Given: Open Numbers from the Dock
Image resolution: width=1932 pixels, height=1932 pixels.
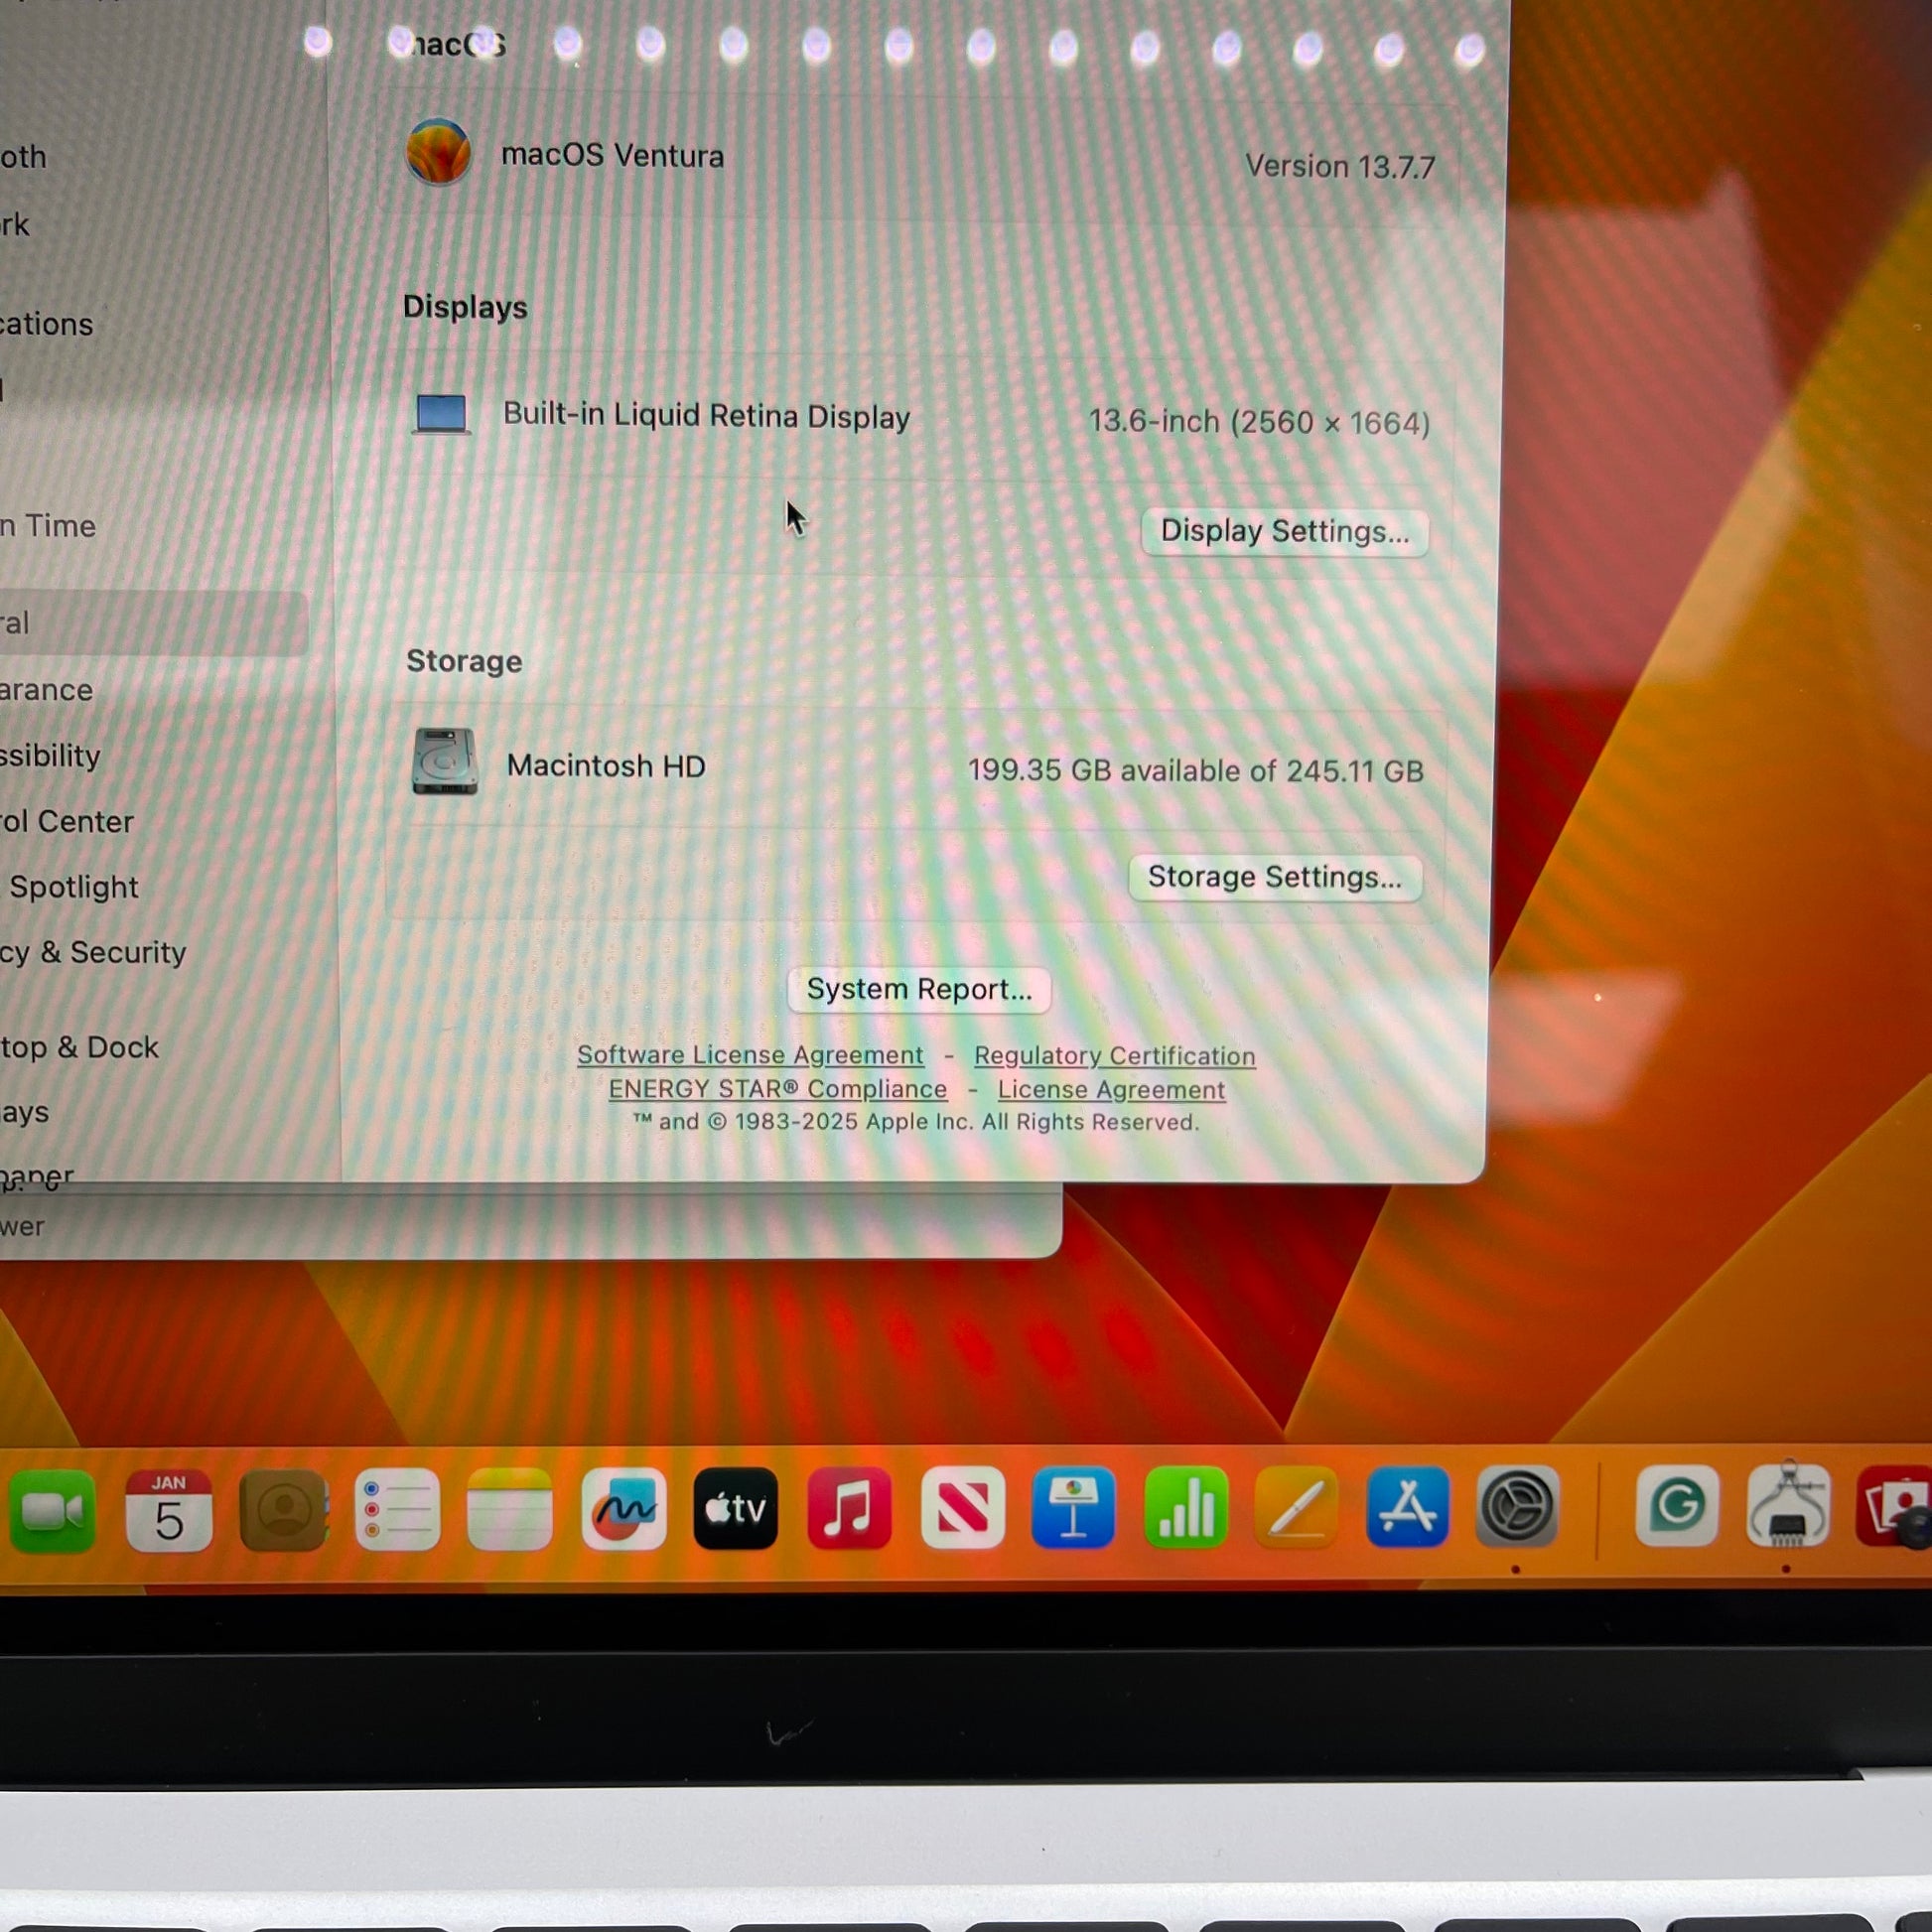Looking at the screenshot, I should click(x=1185, y=1508).
